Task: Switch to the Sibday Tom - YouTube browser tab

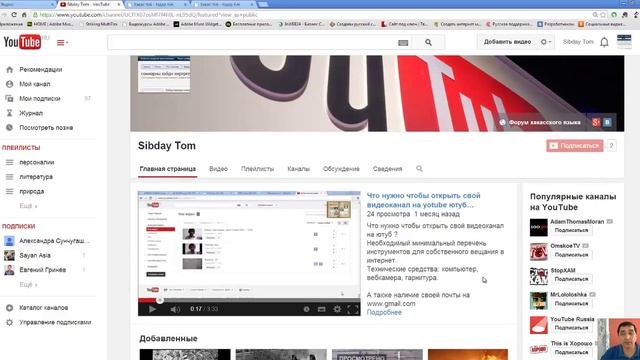Action: (x=89, y=4)
